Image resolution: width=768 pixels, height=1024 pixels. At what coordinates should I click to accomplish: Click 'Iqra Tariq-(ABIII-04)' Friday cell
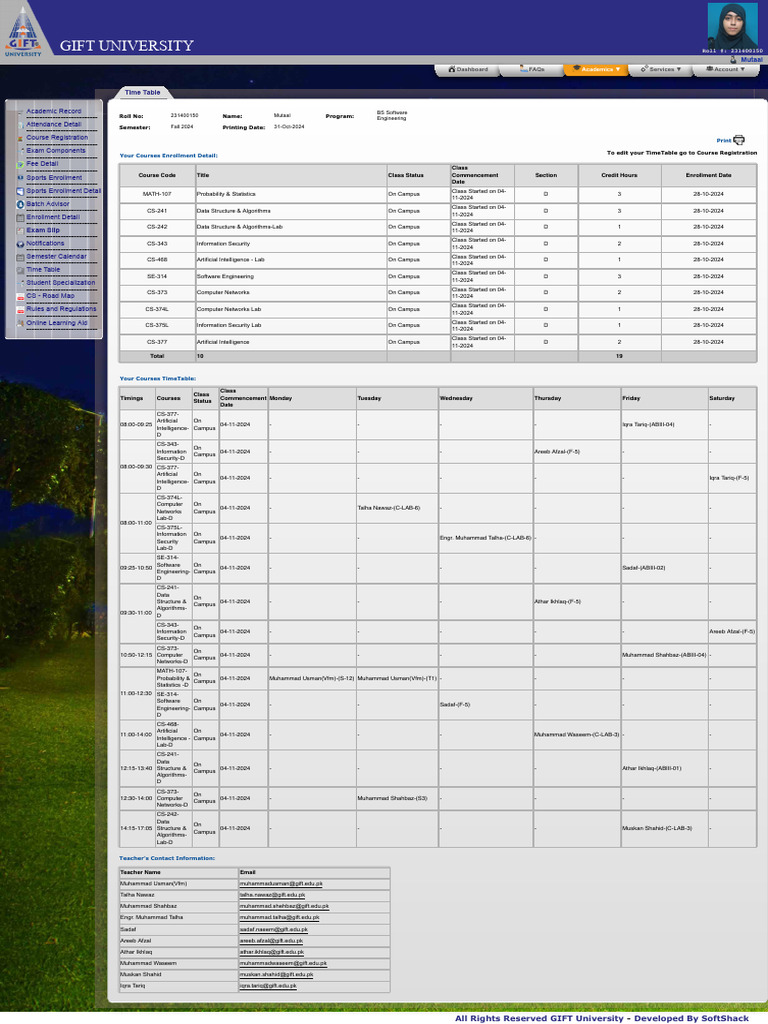tap(664, 424)
